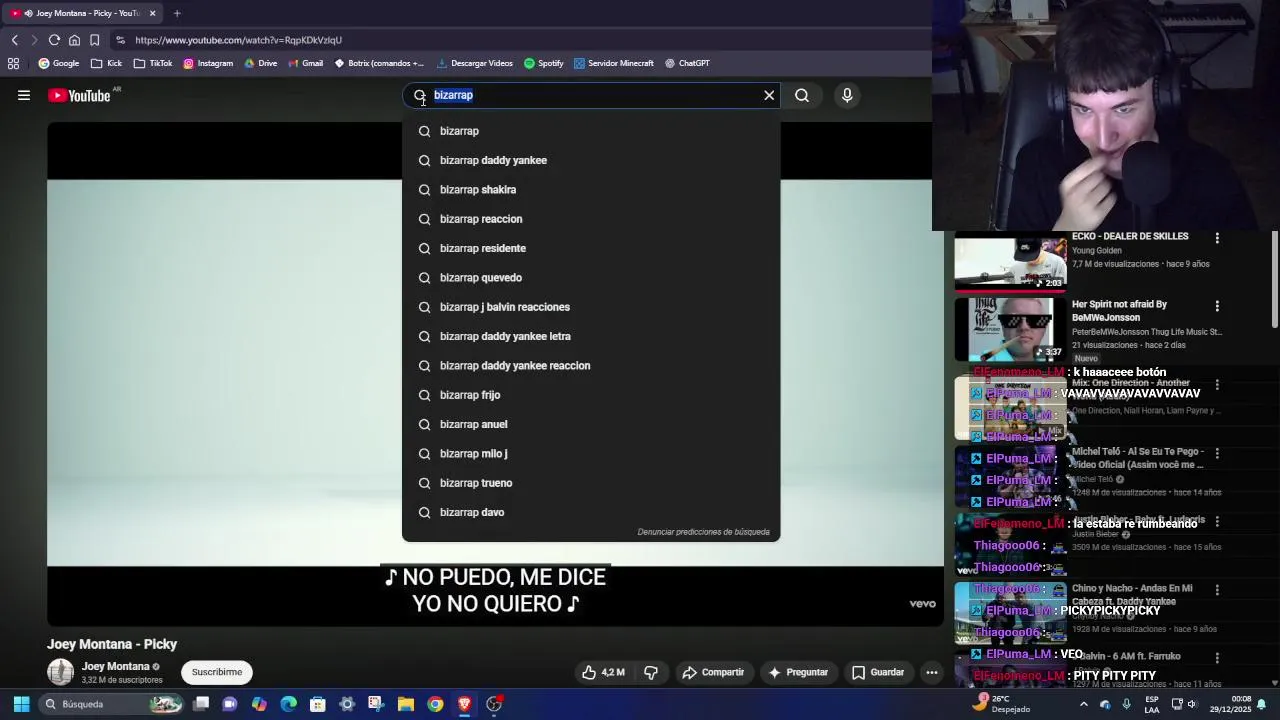The height and width of the screenshot is (720, 1280).
Task: Select the 'bizarrap davo' suggestion
Action: coord(591,512)
